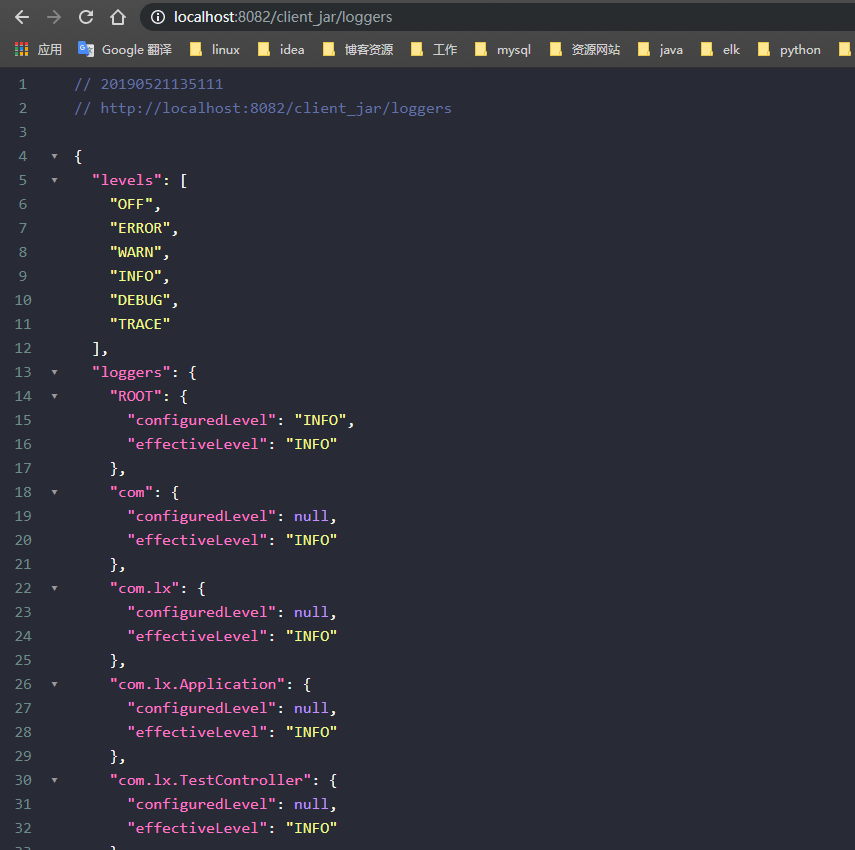
Task: Open the Google 翻译 bookmark
Action: point(125,50)
